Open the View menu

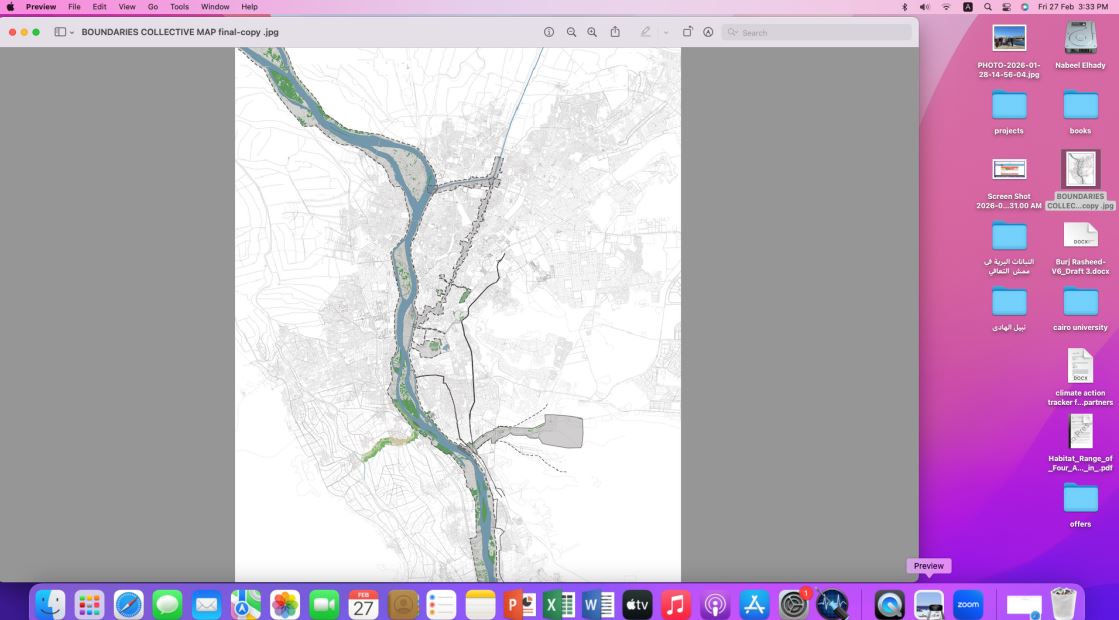pos(127,6)
